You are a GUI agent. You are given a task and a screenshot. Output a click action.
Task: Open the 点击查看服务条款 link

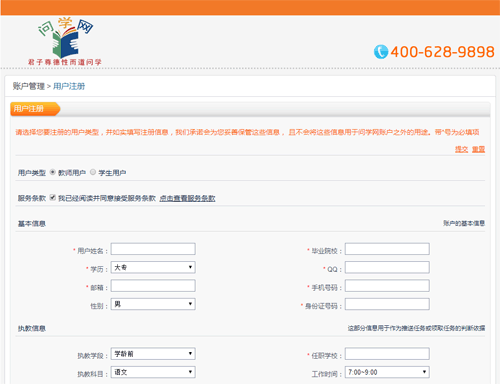[x=187, y=198]
